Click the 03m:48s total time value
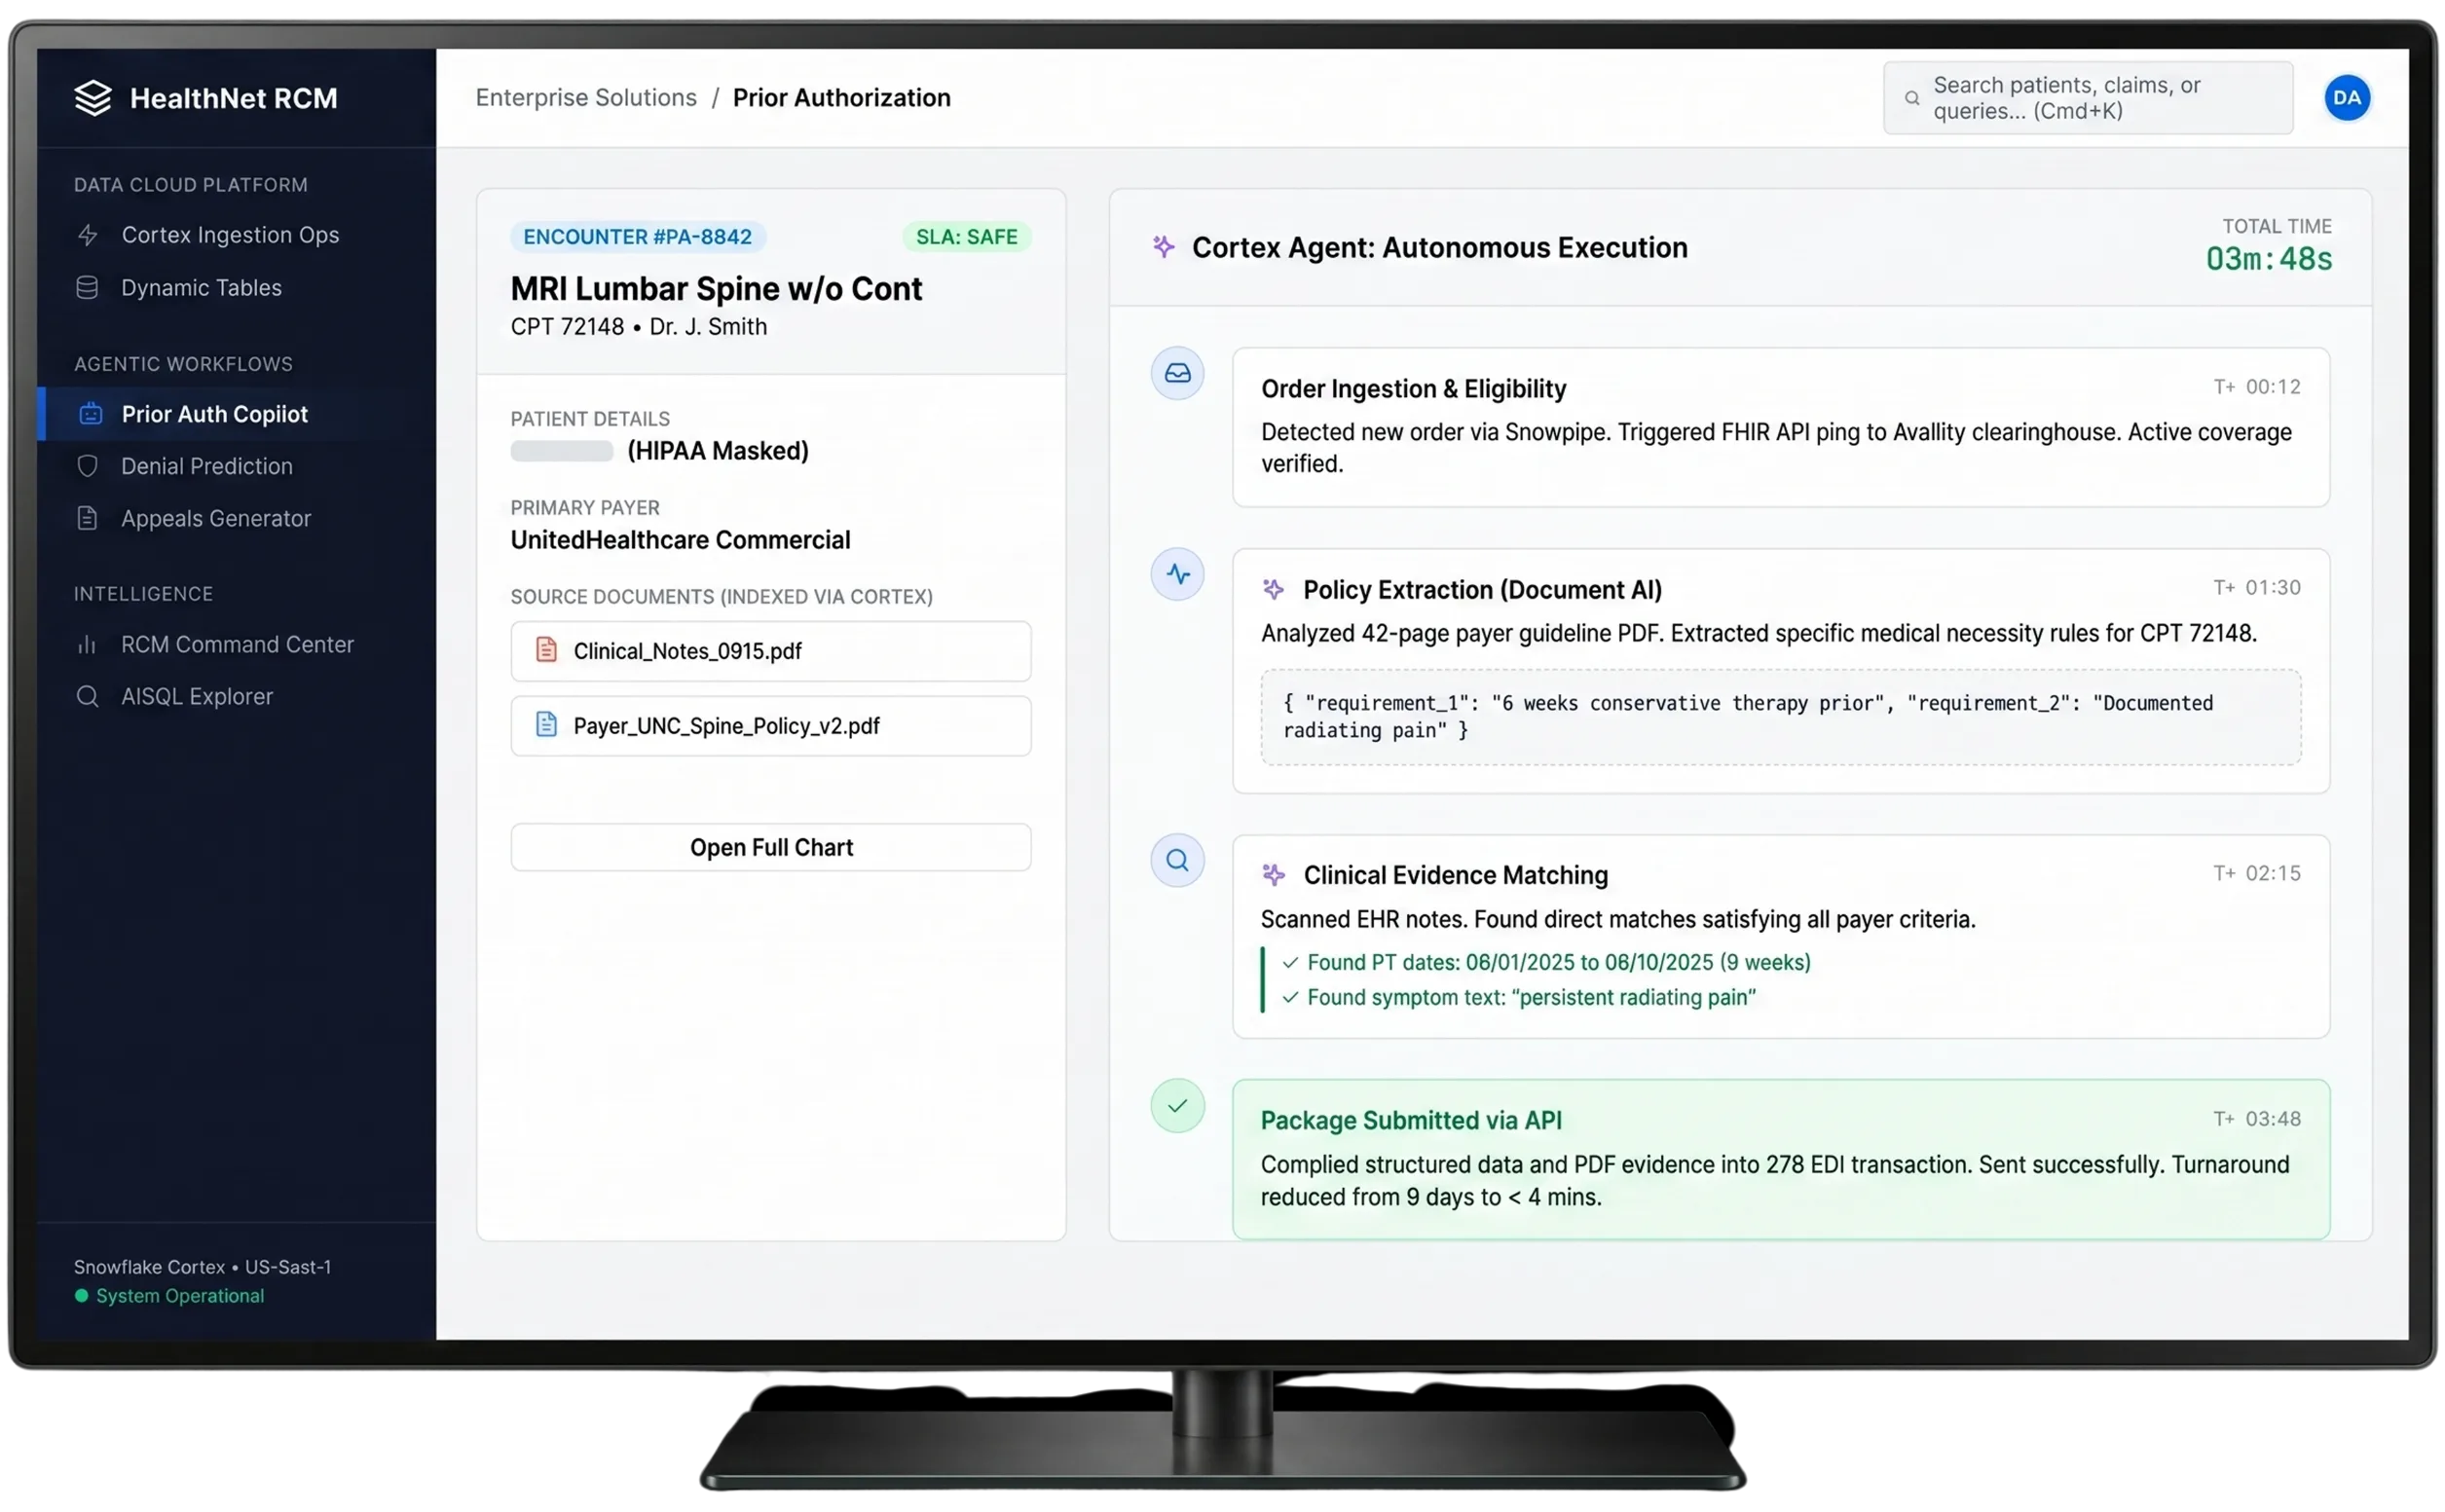Image resolution: width=2445 pixels, height=1512 pixels. (x=2268, y=259)
